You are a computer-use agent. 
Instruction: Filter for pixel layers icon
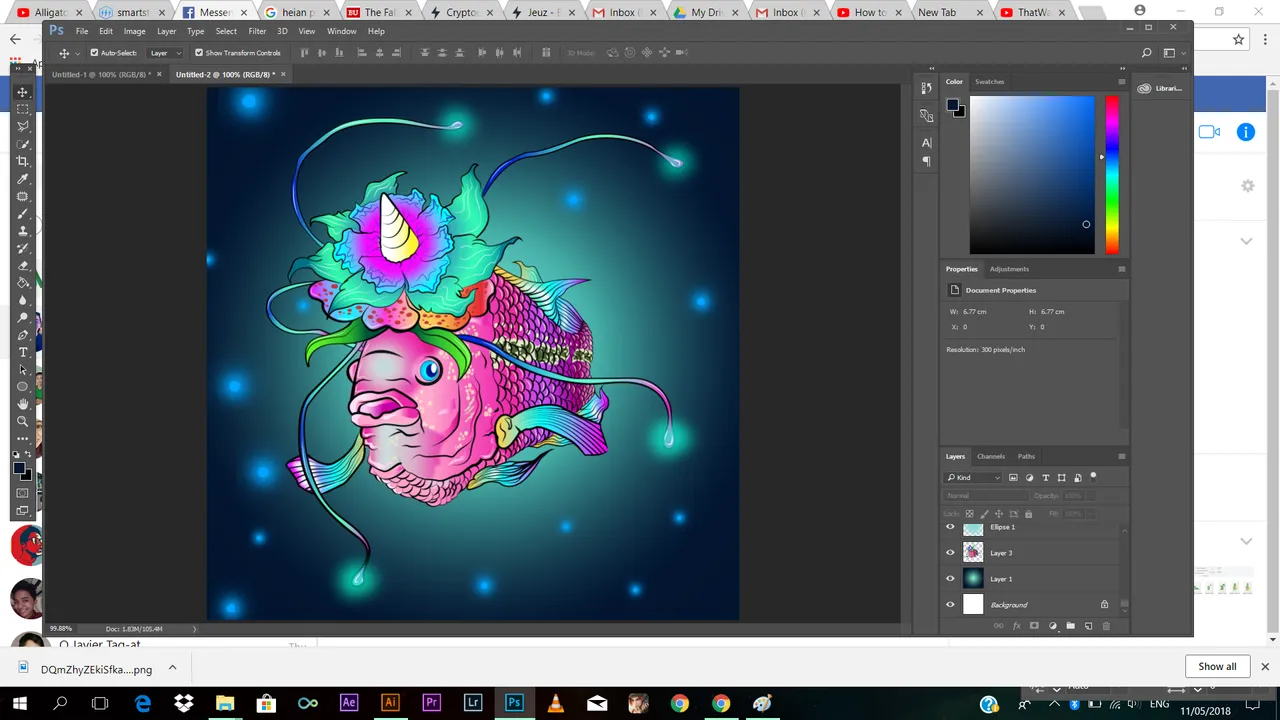coord(1013,478)
